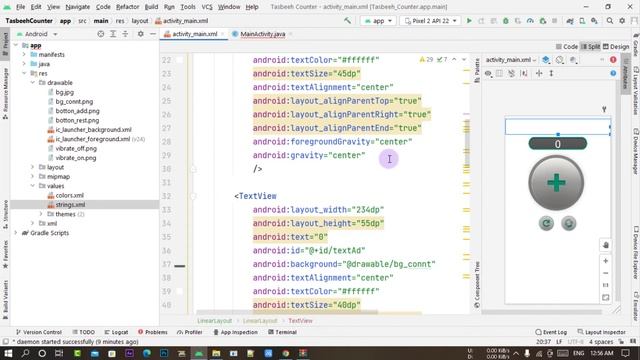Screen dimensions: 640x360
Task: Expand all in Project panel
Action: click(x=113, y=34)
